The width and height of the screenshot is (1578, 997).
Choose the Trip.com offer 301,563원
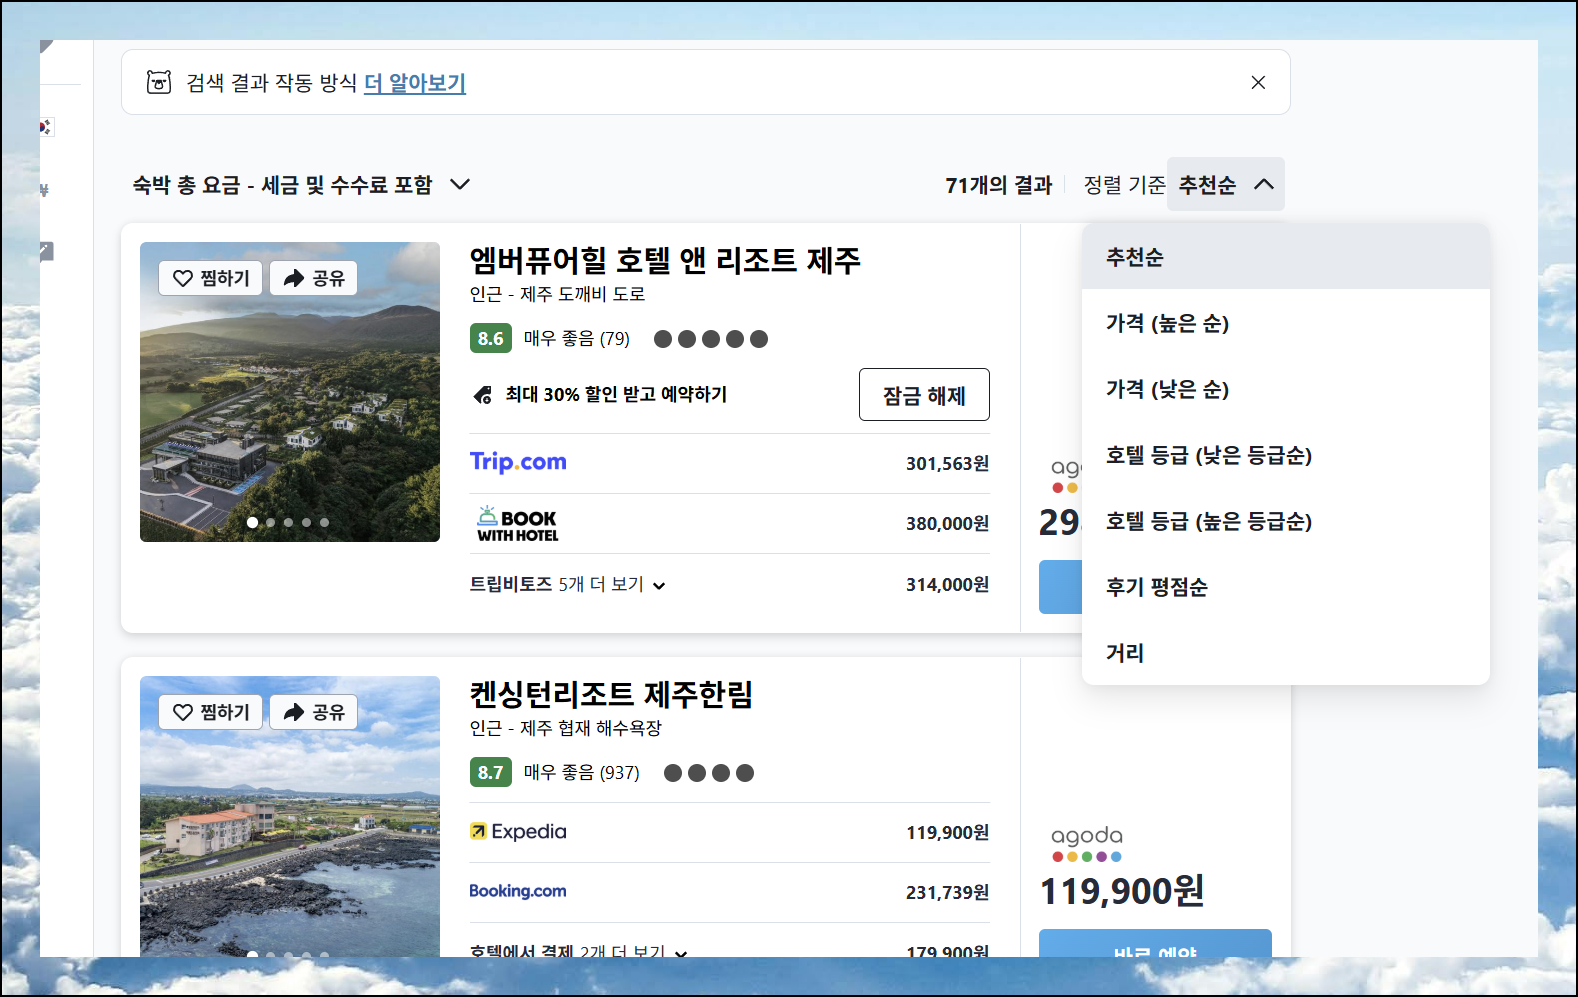coord(730,463)
